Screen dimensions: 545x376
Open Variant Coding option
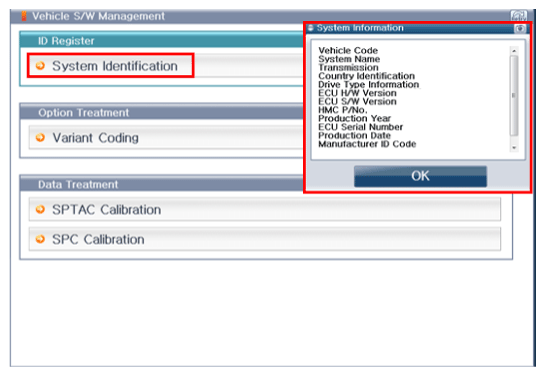click(x=166, y=138)
